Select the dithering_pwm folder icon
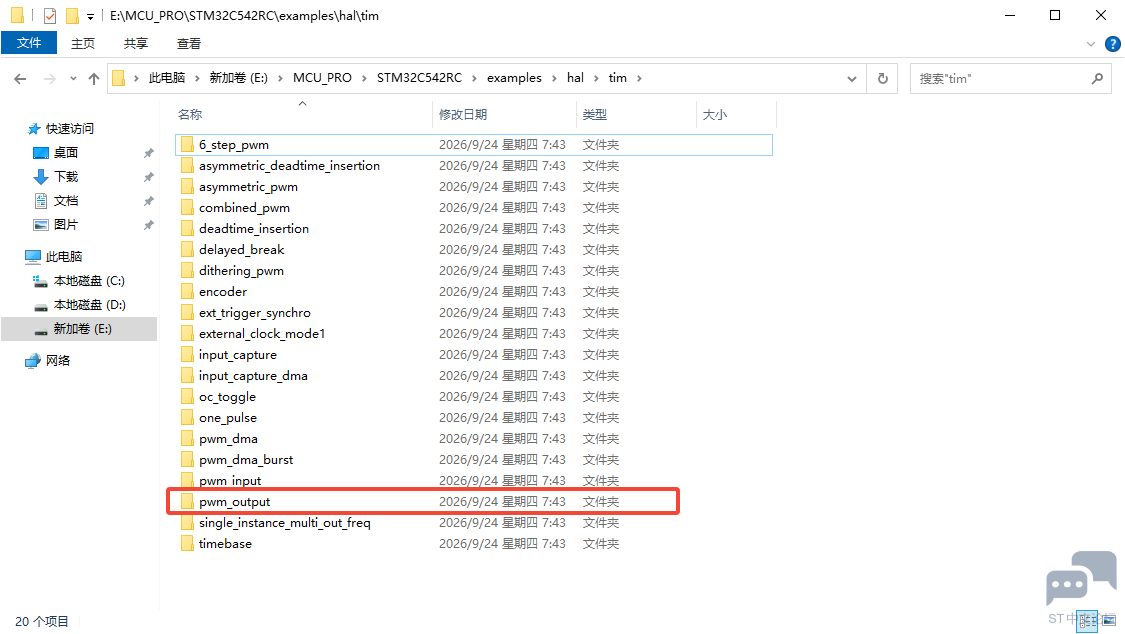Screen dimensions: 1125x634 (187, 271)
